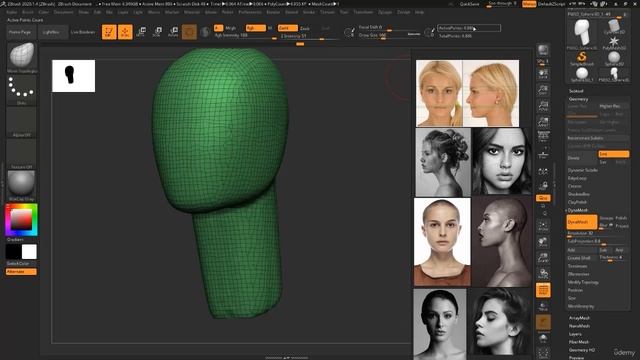Open the Dots stroke type picker

22,88
